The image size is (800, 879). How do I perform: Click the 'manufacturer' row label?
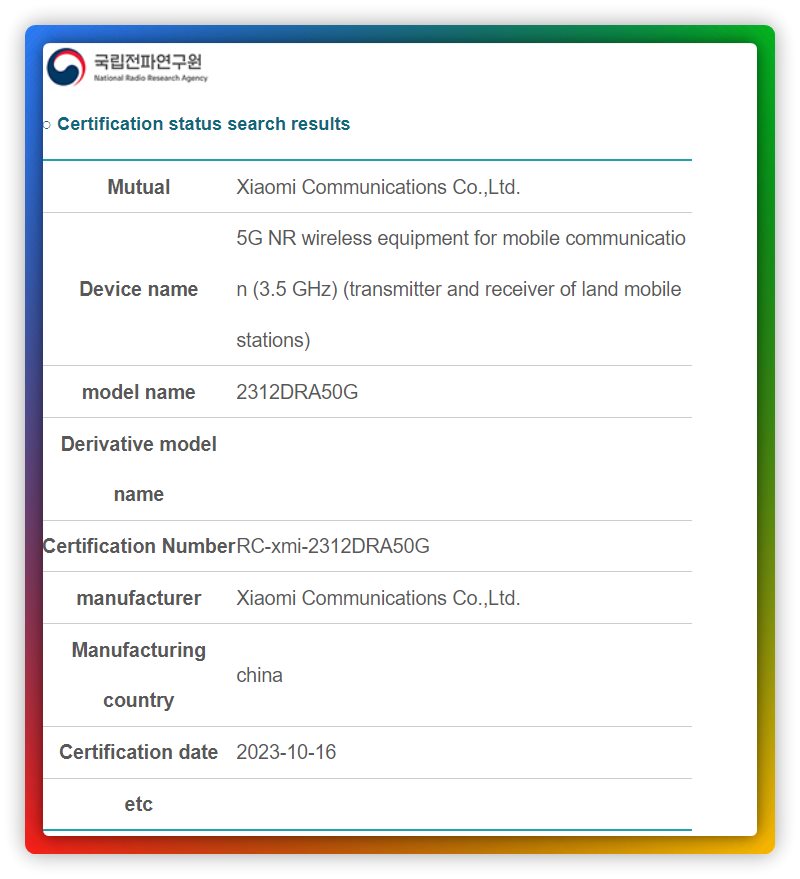pos(138,598)
